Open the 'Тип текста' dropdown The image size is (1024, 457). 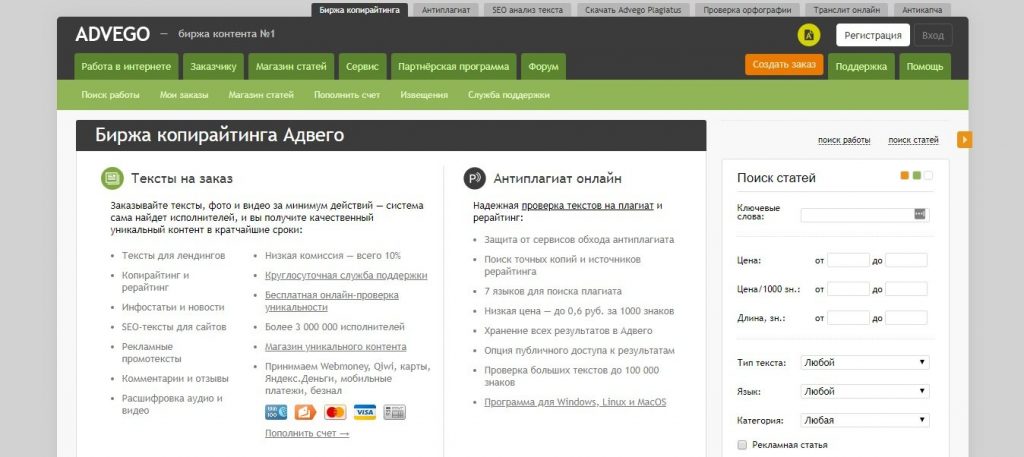coord(865,362)
